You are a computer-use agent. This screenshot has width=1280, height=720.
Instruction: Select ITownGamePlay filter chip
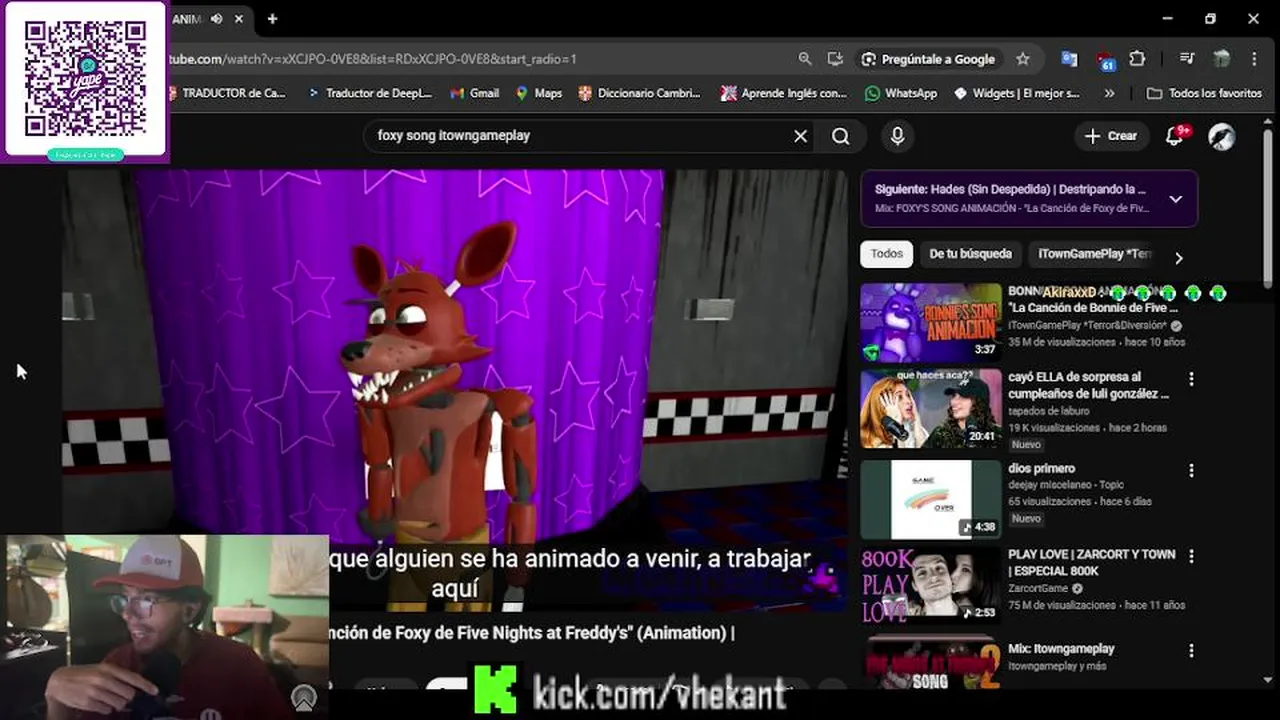click(x=1094, y=254)
